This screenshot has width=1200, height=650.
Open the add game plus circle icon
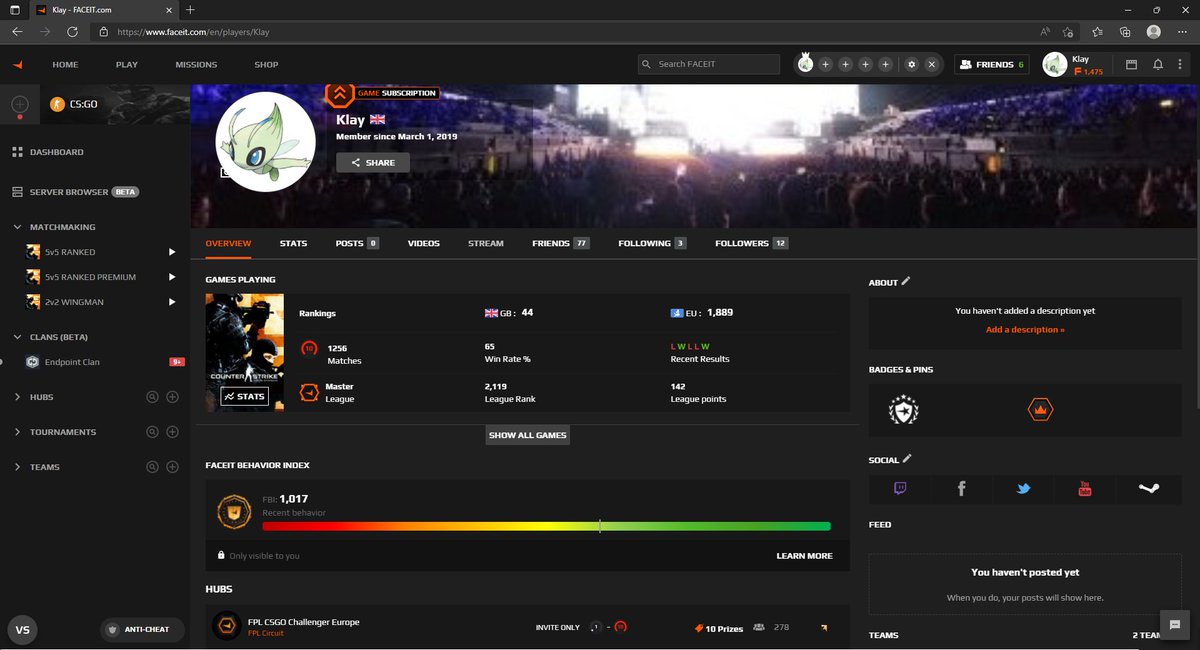19,104
